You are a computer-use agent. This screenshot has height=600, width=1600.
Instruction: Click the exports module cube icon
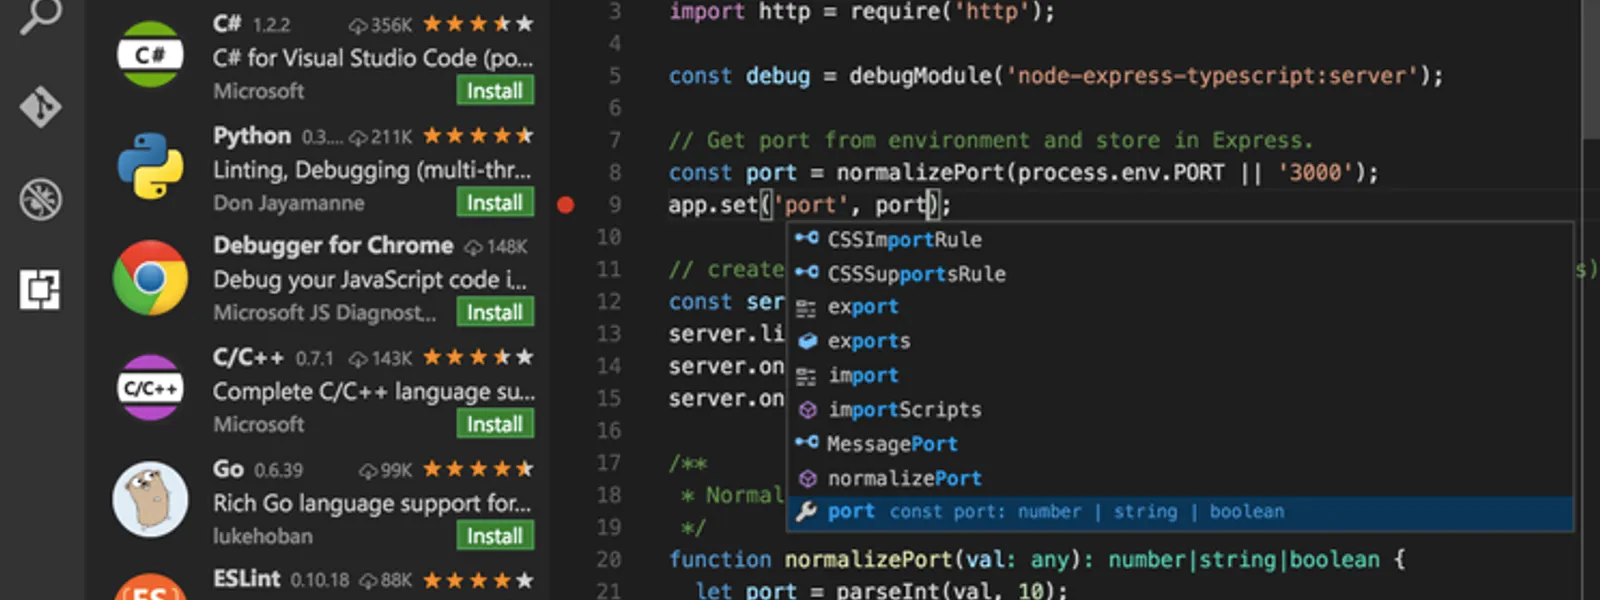pos(807,341)
